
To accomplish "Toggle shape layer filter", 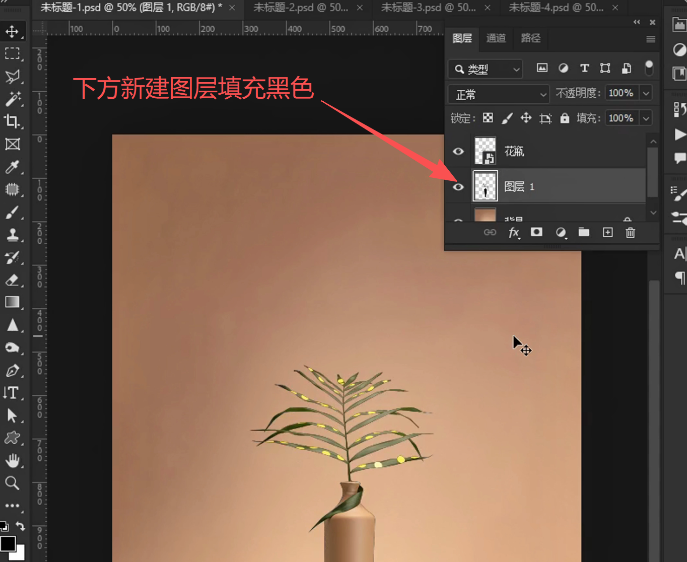I will pos(605,68).
